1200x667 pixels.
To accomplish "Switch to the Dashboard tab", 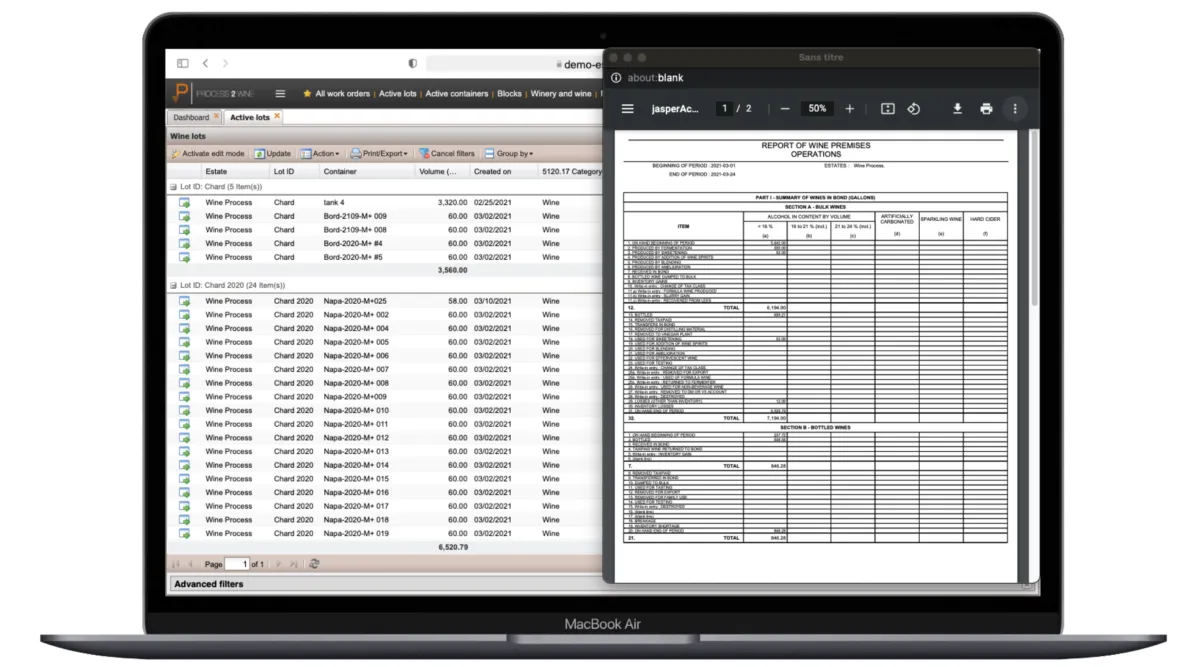I will point(190,117).
